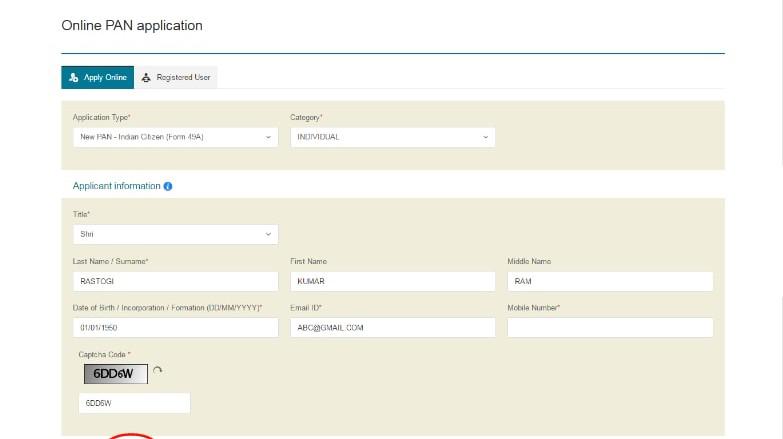Click the Online PAN application heading
Viewport: 783px width, 439px height.
pyautogui.click(x=132, y=25)
